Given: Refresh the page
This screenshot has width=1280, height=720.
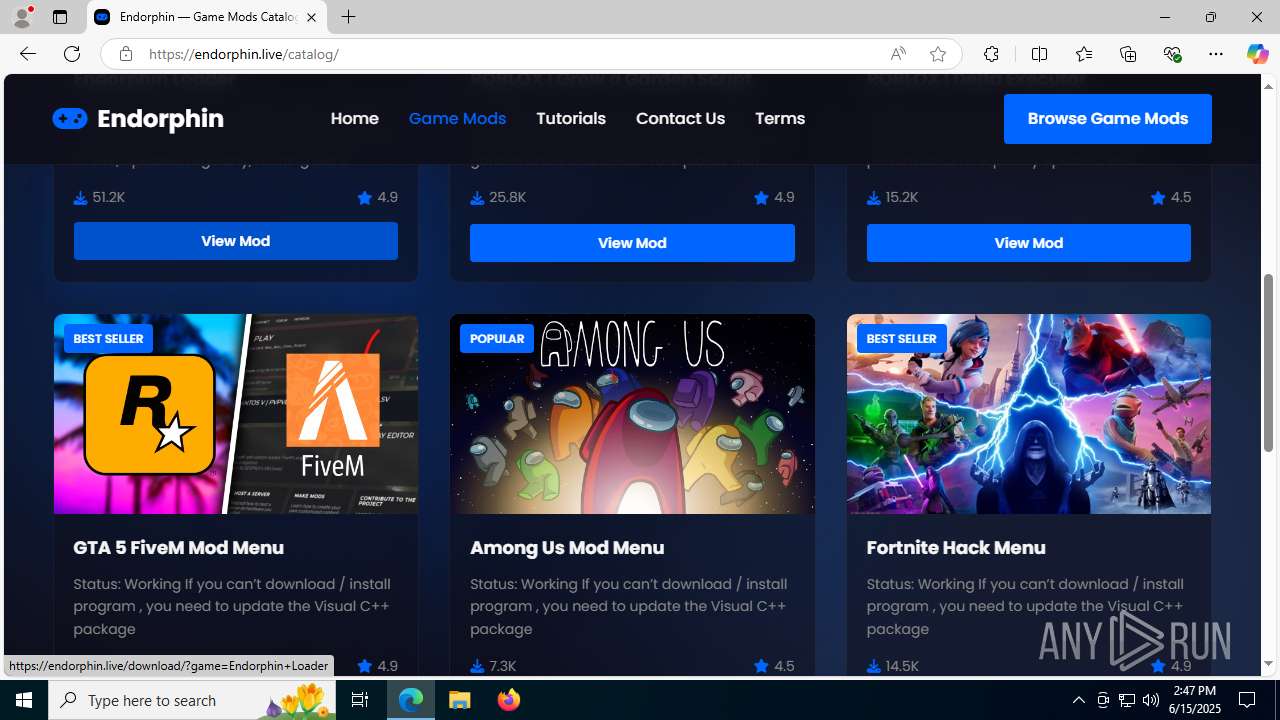Looking at the screenshot, I should click(x=71, y=54).
